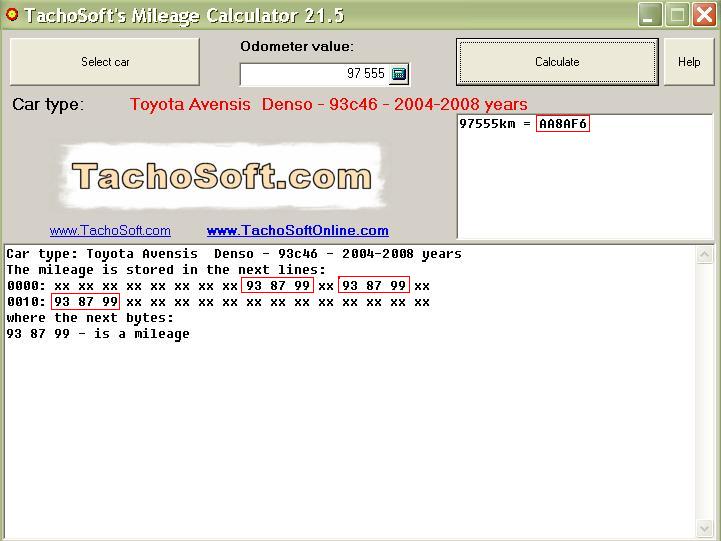Click the '97555km =' result text
Screen dimensions: 721x541
click(x=495, y=124)
